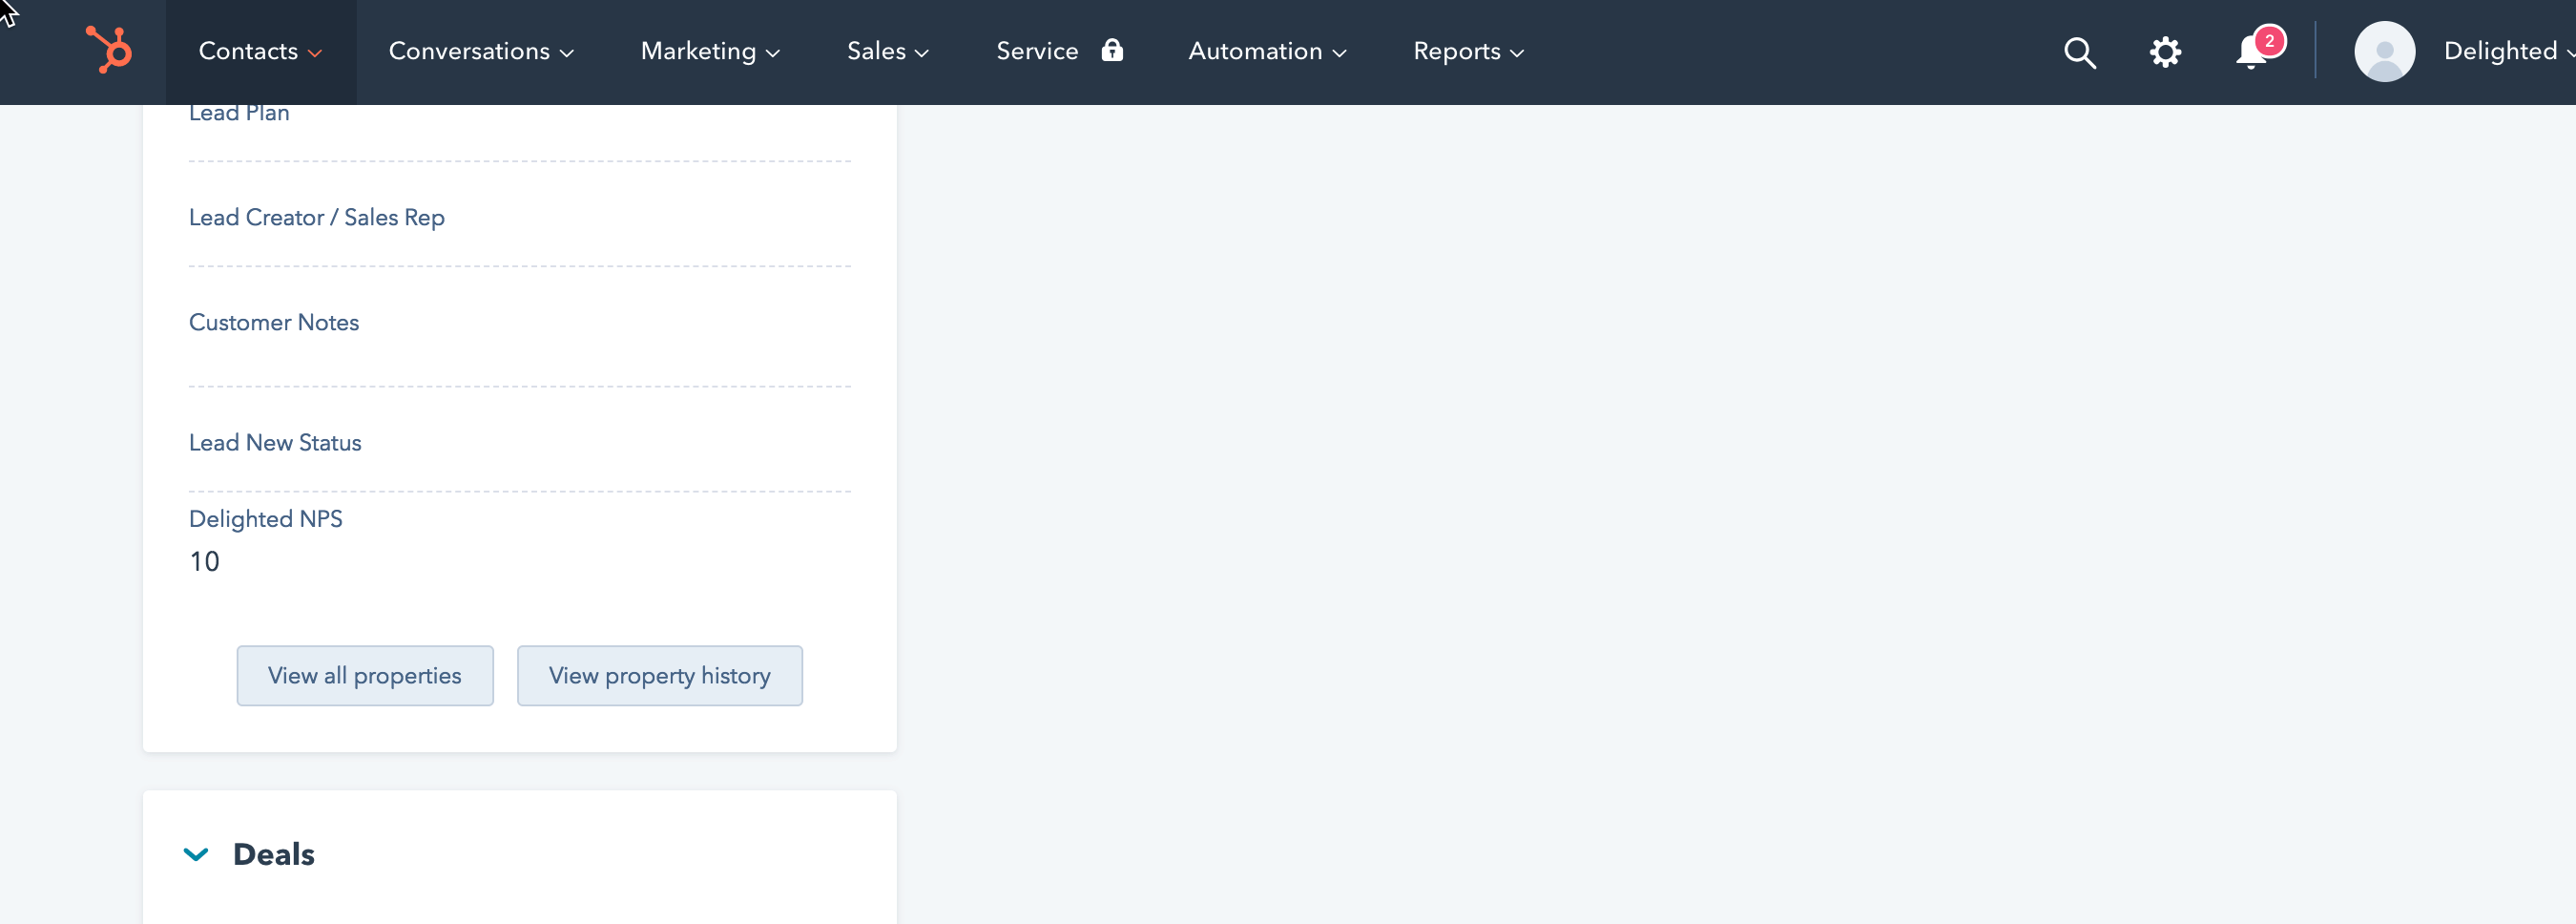Open the notifications bell
2576x924 pixels.
tap(2253, 50)
